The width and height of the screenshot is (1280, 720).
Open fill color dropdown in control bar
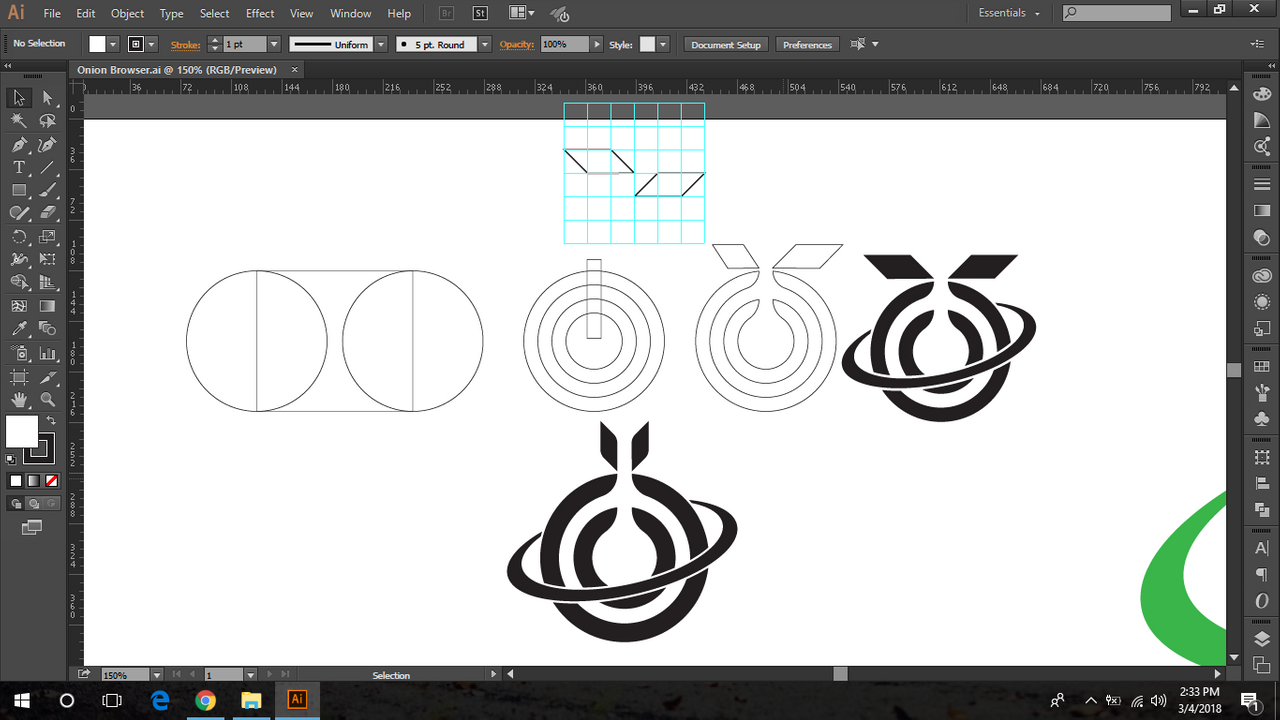113,44
